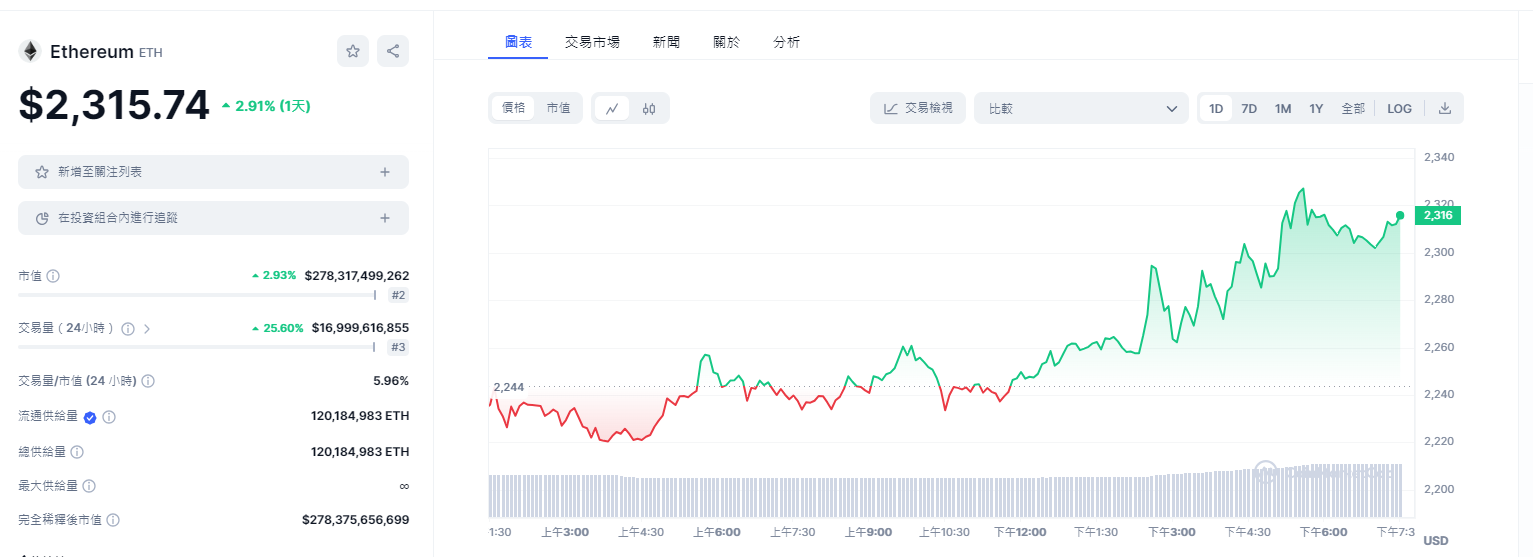Click pie chart icon in 在投資組合內進行追蹤 row
This screenshot has height=557, width=1533.
click(42, 218)
